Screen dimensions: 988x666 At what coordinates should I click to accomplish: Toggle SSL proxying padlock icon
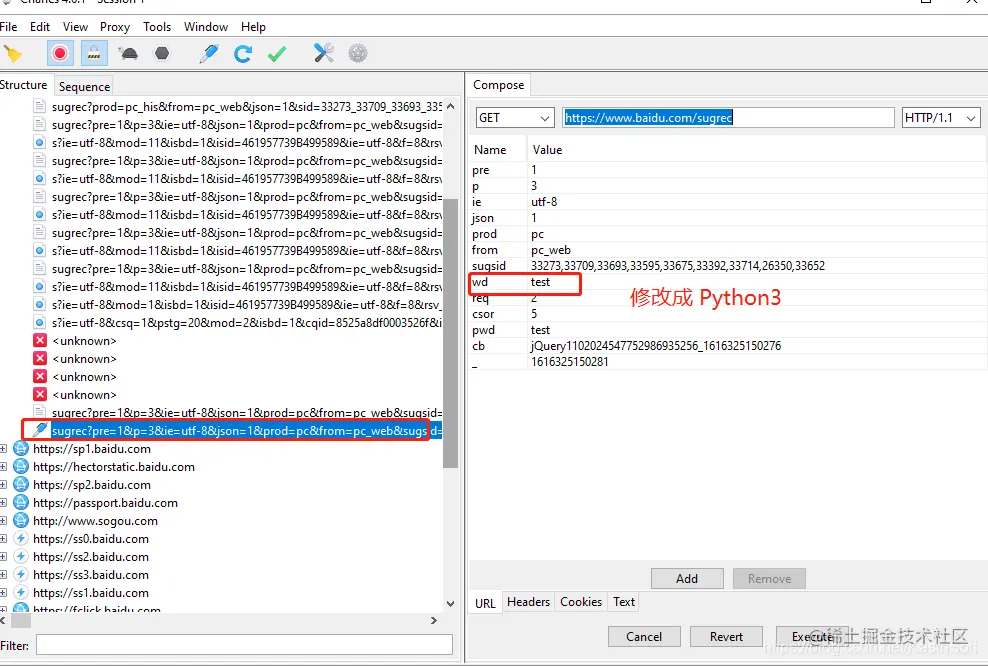coord(94,54)
